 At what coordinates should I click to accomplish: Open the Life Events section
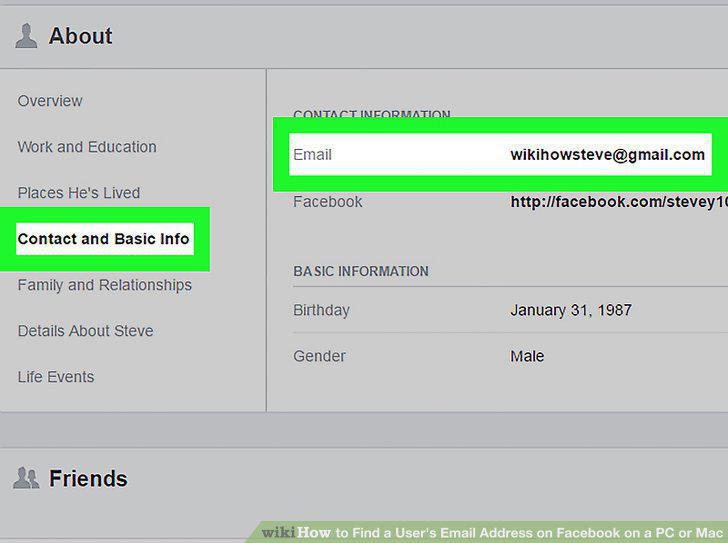[x=56, y=376]
